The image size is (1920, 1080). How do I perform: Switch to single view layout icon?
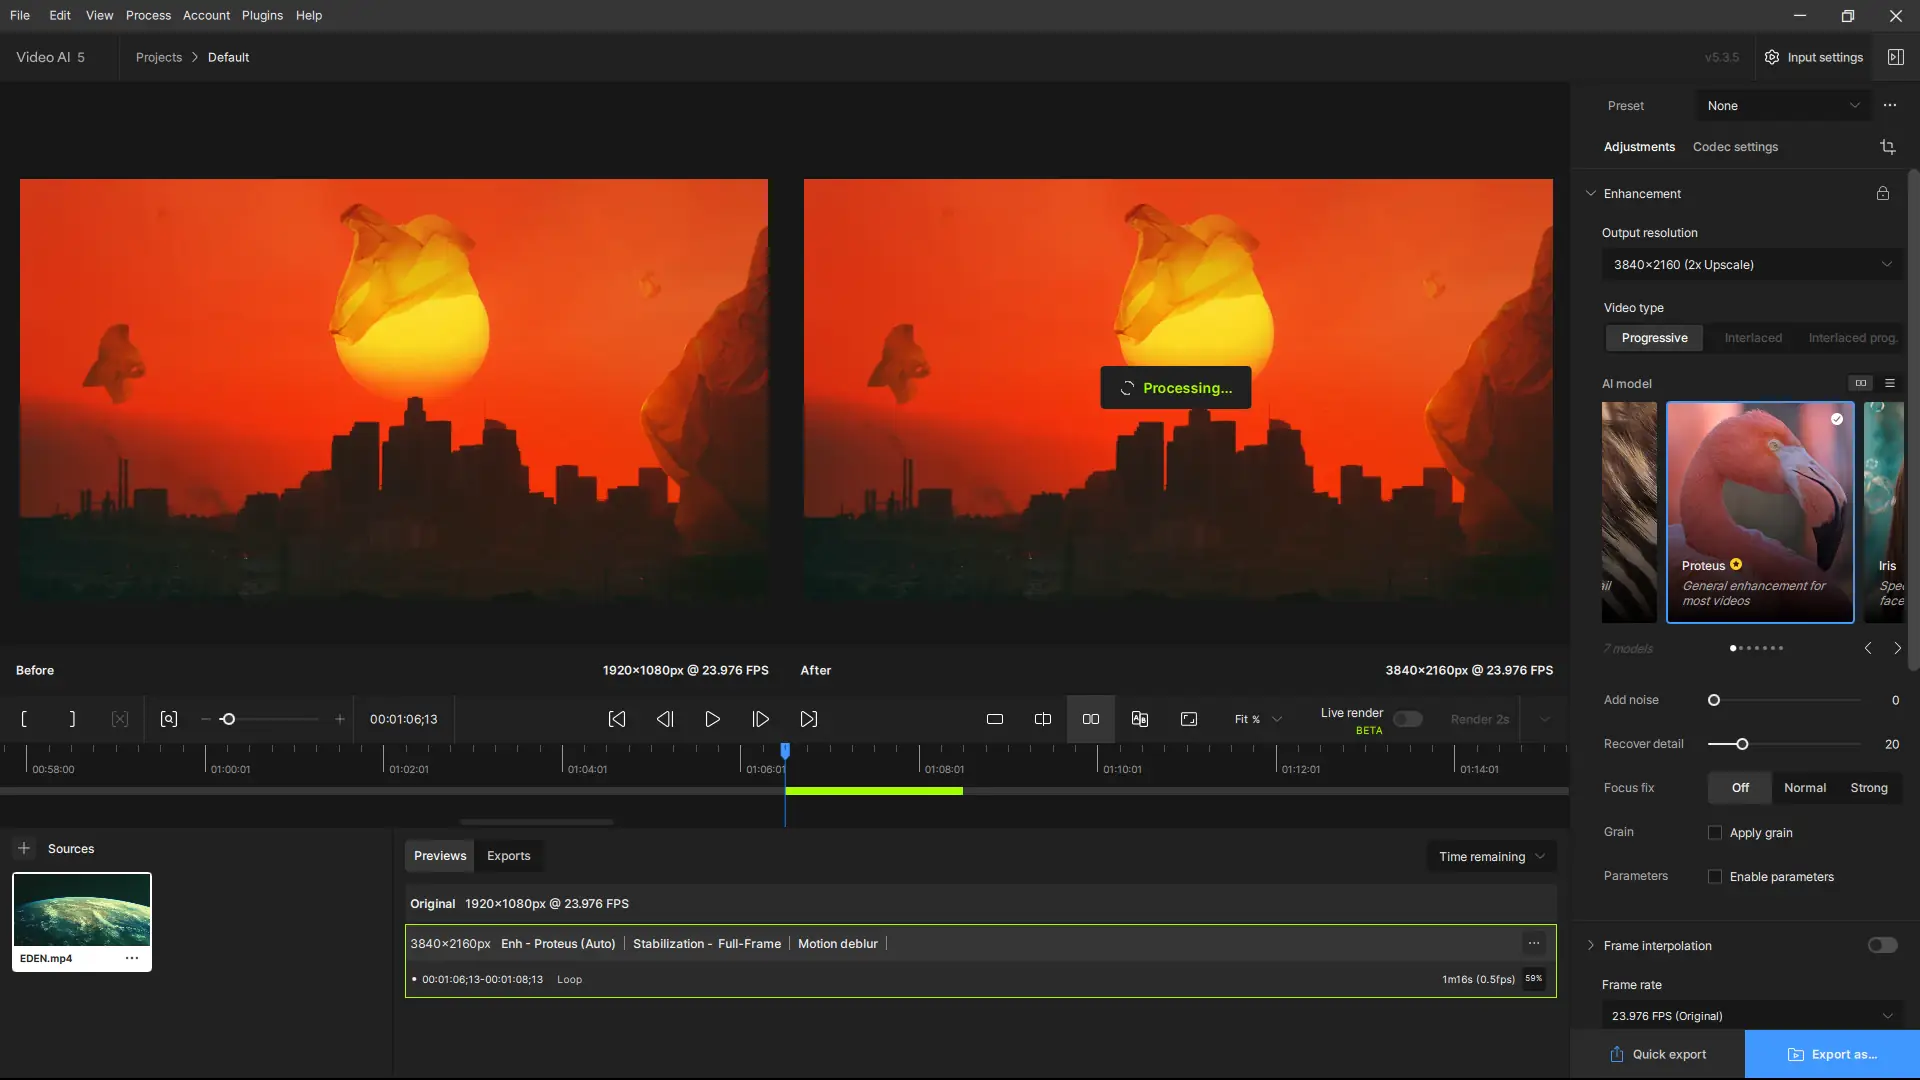click(994, 719)
